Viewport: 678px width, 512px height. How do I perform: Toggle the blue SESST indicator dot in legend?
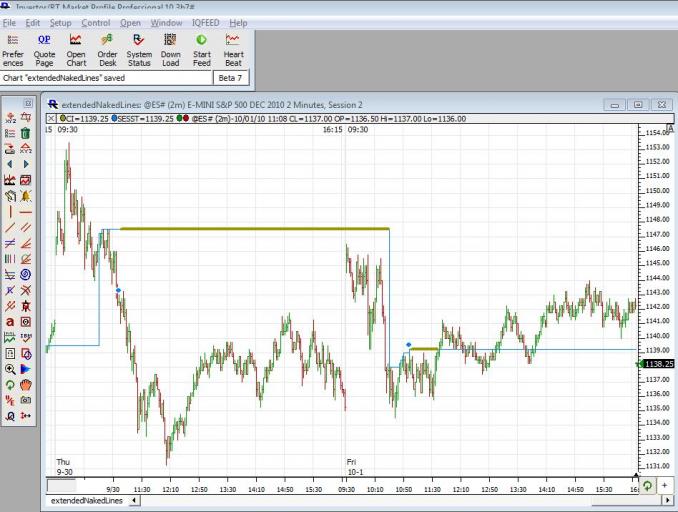115,118
